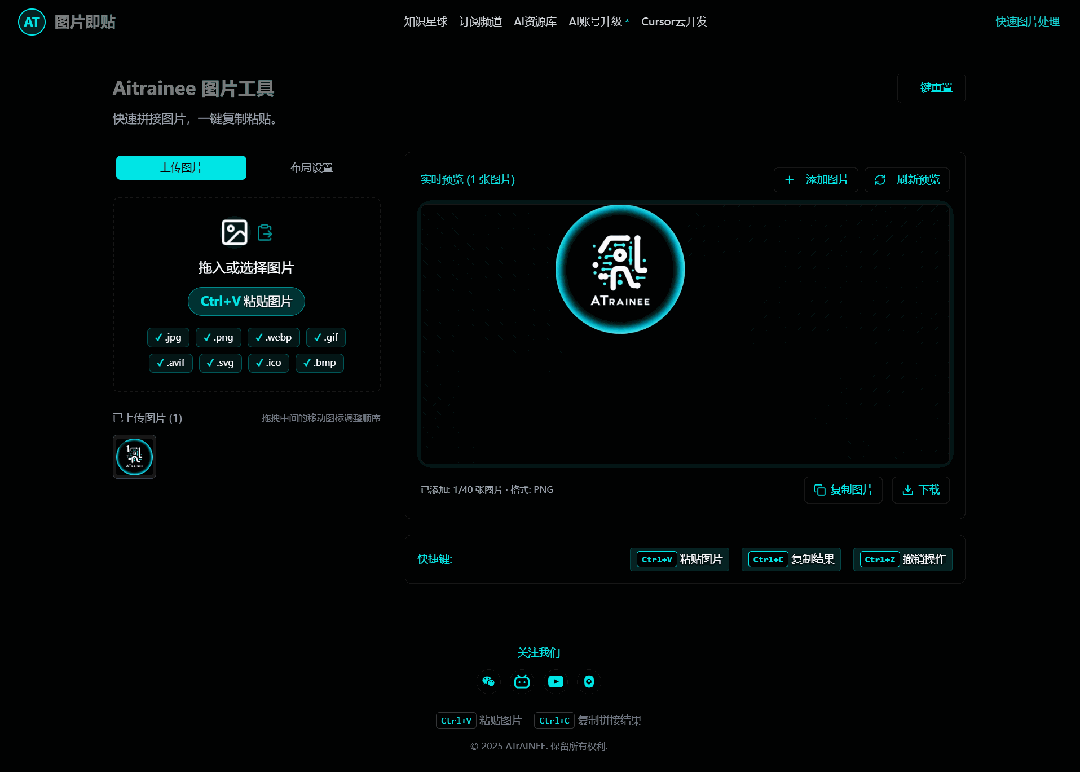Click the .ico format chip
The width and height of the screenshot is (1080, 772).
coord(269,363)
